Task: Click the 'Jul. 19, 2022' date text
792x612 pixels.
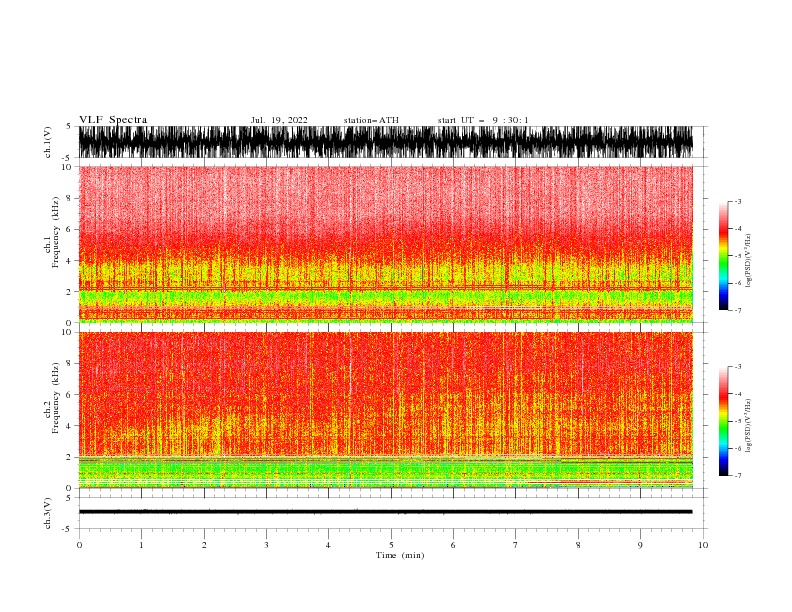Action: coord(279,120)
